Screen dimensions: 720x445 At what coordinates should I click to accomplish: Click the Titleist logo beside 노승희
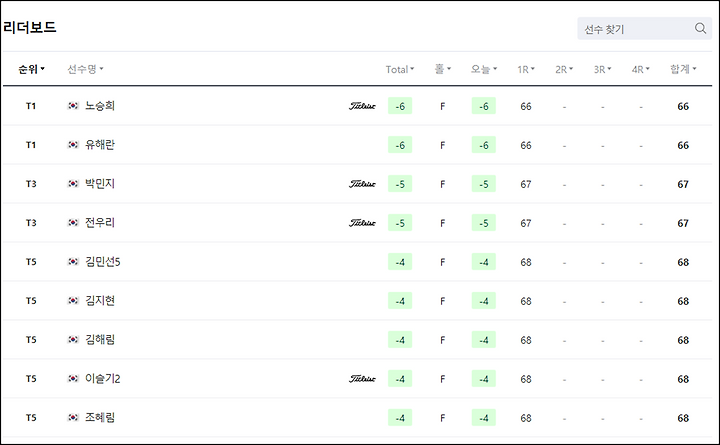[362, 106]
